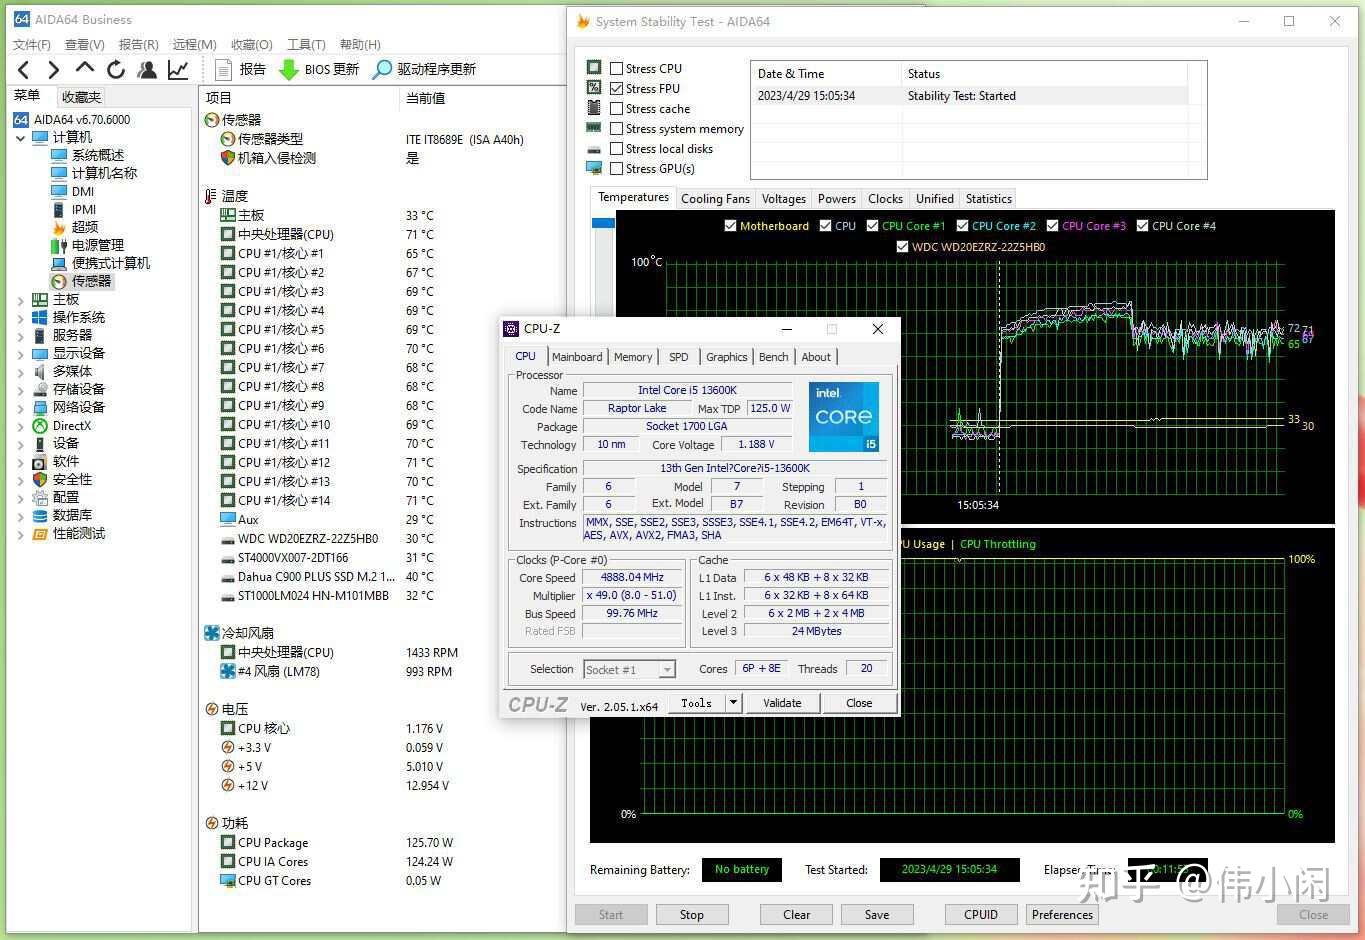Image resolution: width=1365 pixels, height=940 pixels.
Task: Open the CPU-Z Memory tab
Action: pyautogui.click(x=633, y=357)
